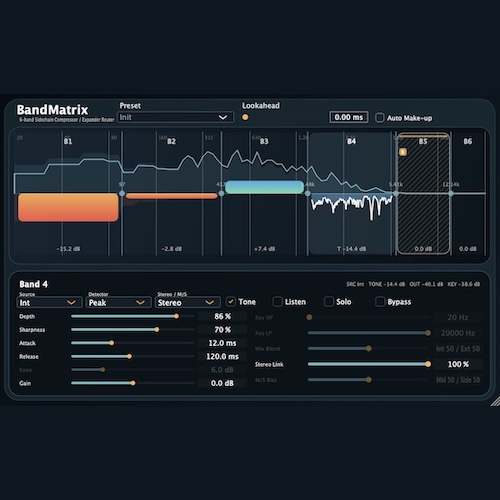Click the Knee value 6.0 dB
Image resolution: width=500 pixels, height=500 pixels.
(222, 370)
